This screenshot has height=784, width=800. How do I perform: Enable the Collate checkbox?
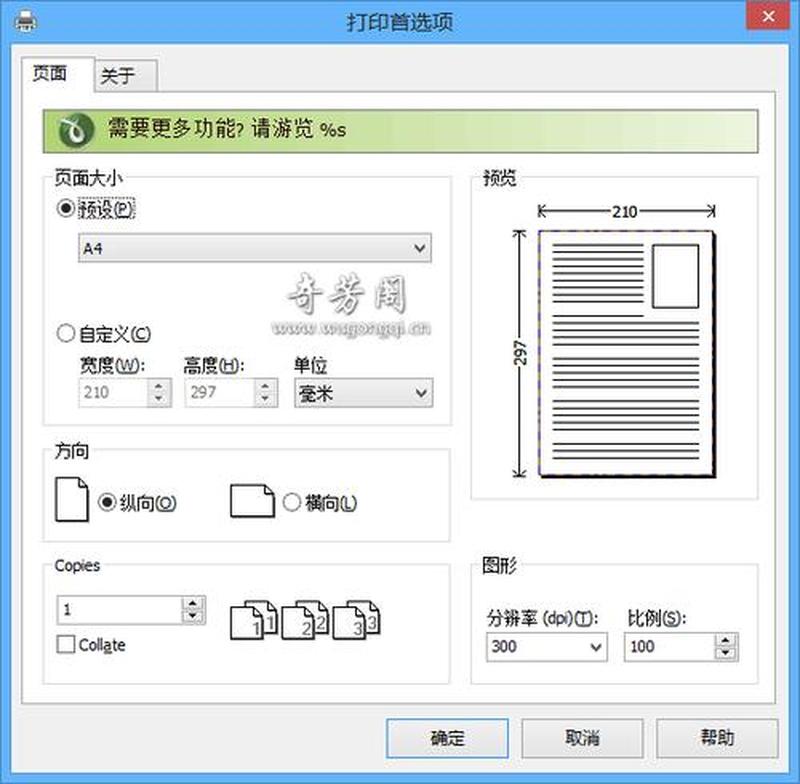click(66, 644)
